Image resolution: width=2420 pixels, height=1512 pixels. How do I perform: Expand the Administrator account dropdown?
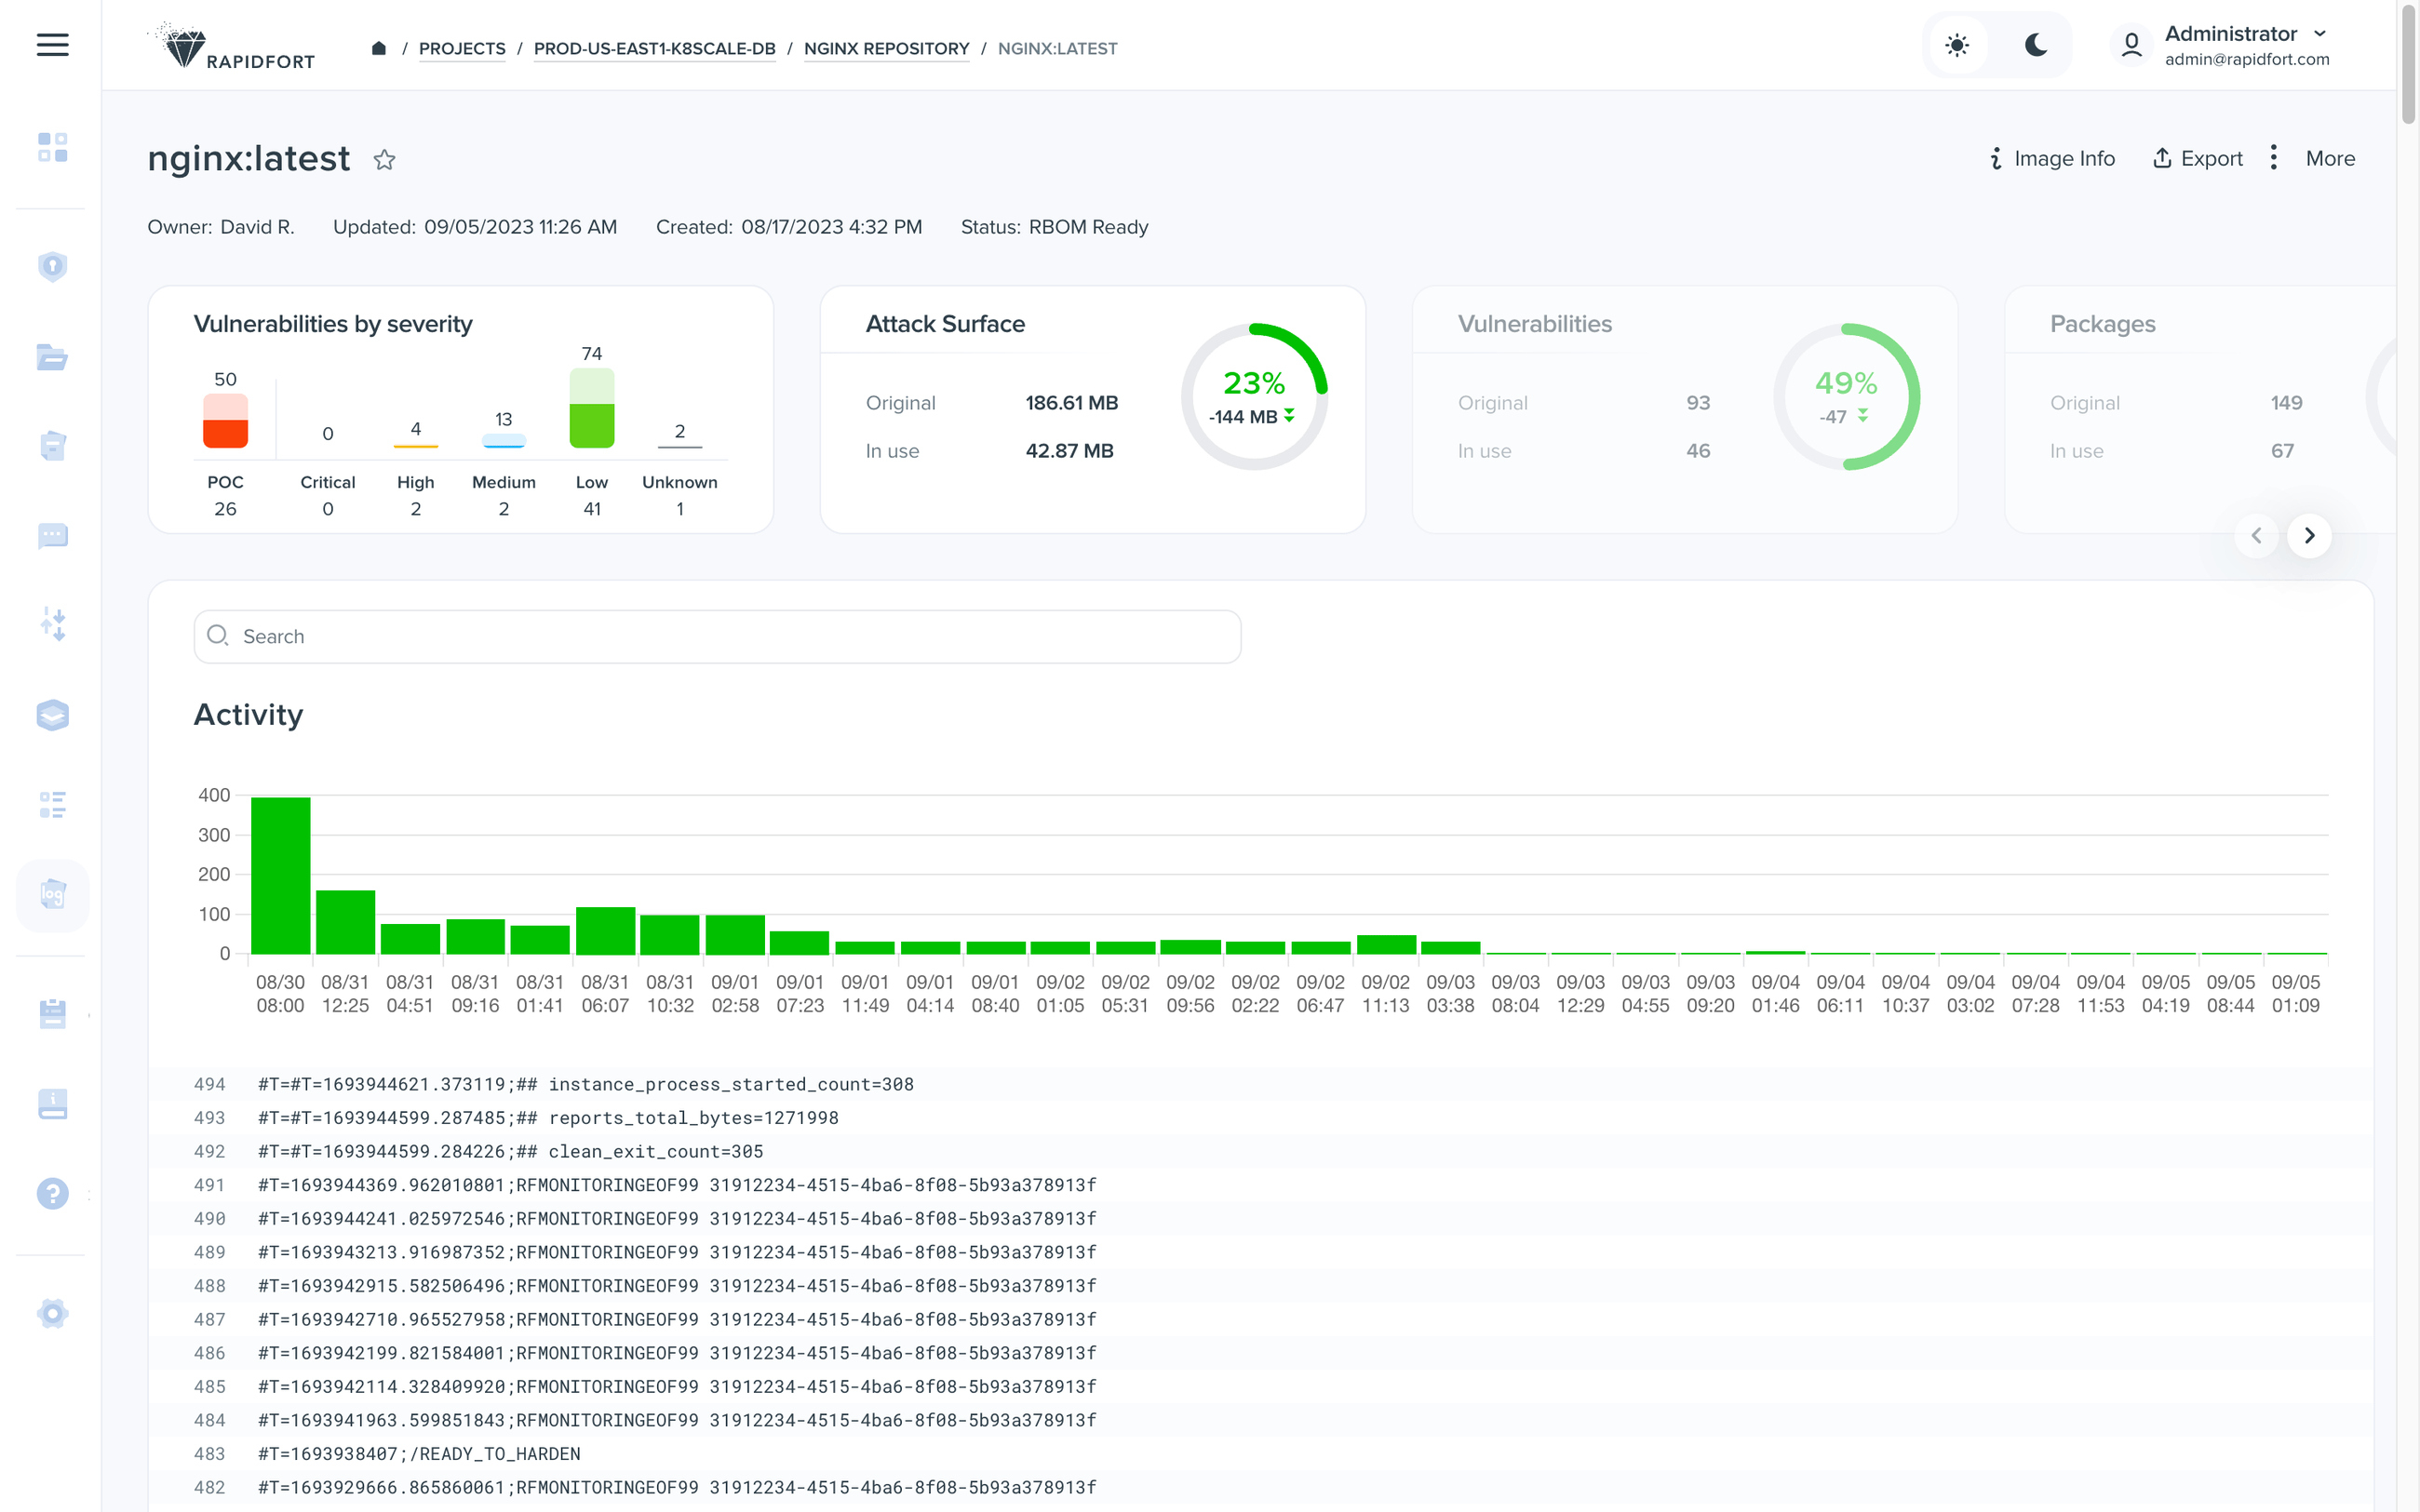pyautogui.click(x=2319, y=34)
